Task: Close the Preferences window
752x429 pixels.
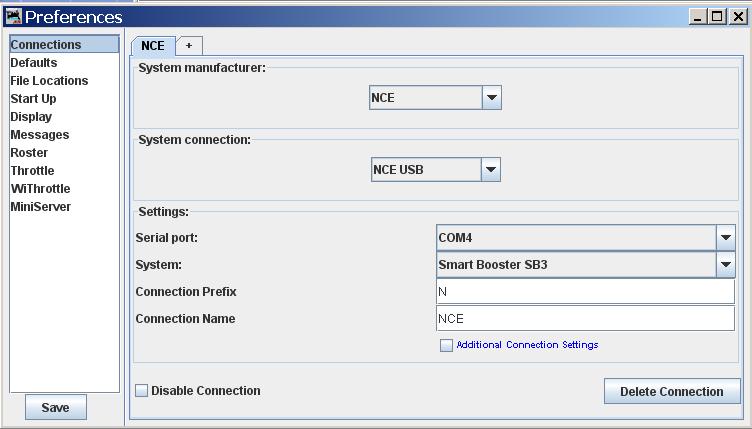Action: [x=738, y=17]
